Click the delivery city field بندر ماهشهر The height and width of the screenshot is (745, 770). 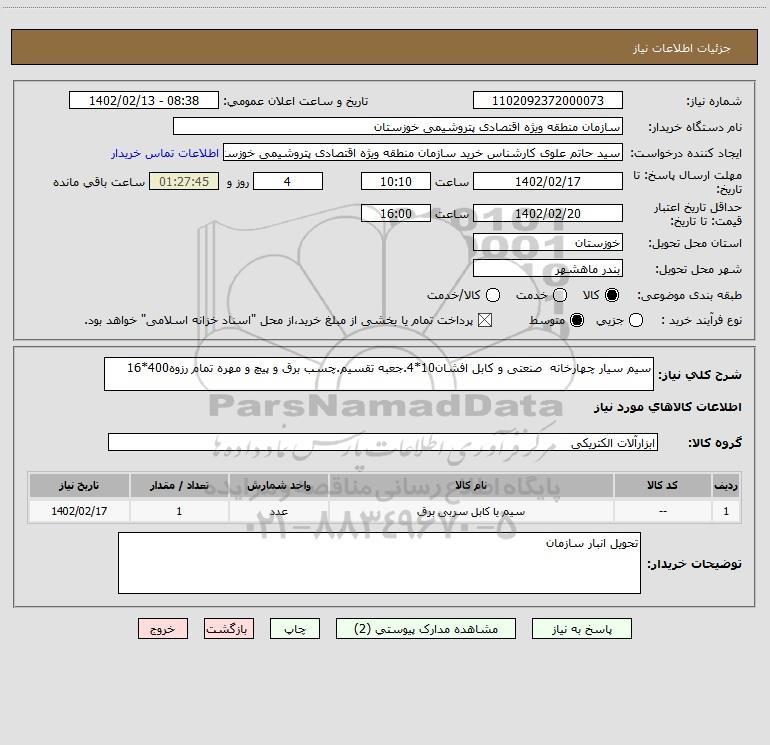point(548,268)
